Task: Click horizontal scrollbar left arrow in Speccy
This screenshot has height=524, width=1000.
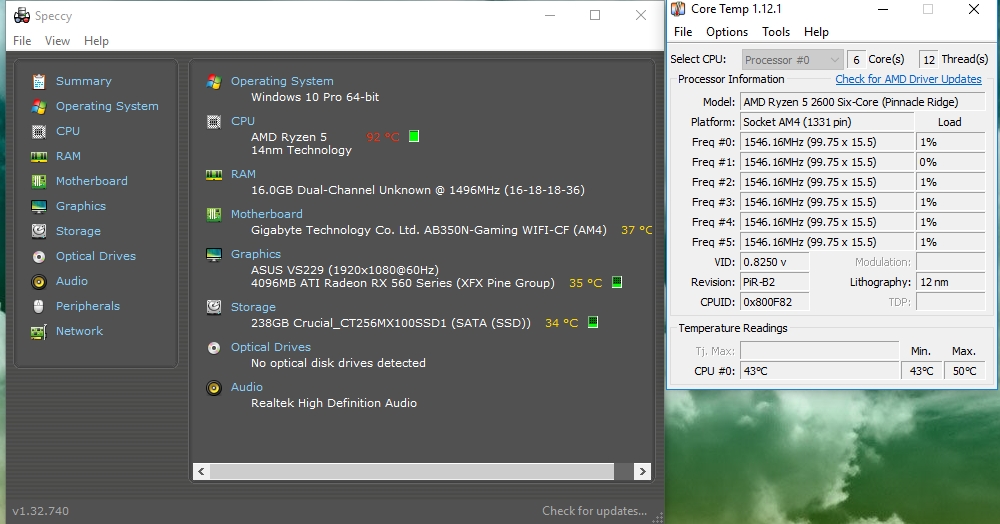Action: pyautogui.click(x=202, y=471)
